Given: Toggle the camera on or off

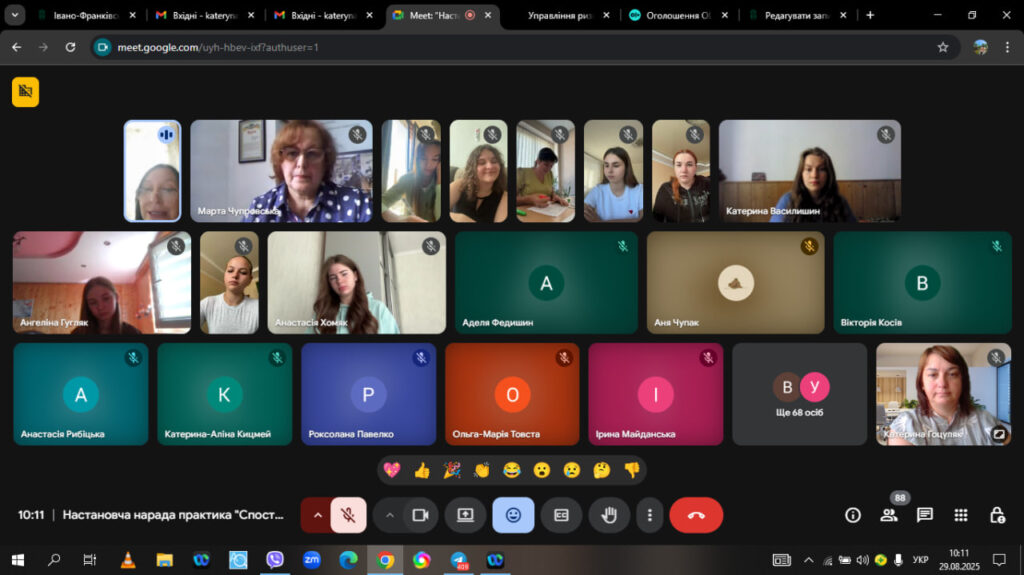Looking at the screenshot, I should pyautogui.click(x=421, y=515).
